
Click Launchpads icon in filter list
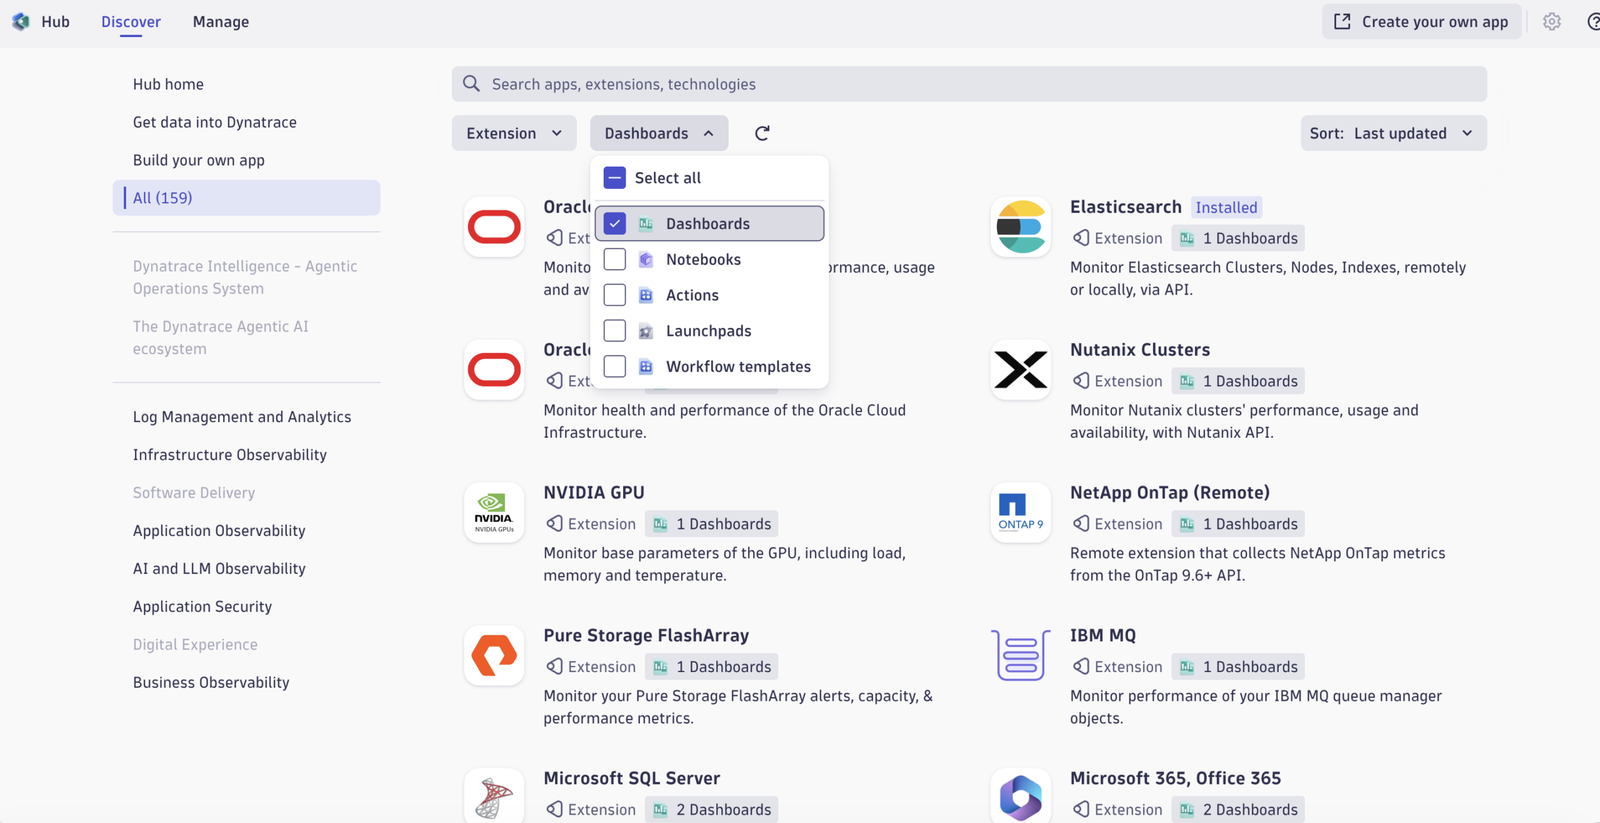[x=646, y=331]
